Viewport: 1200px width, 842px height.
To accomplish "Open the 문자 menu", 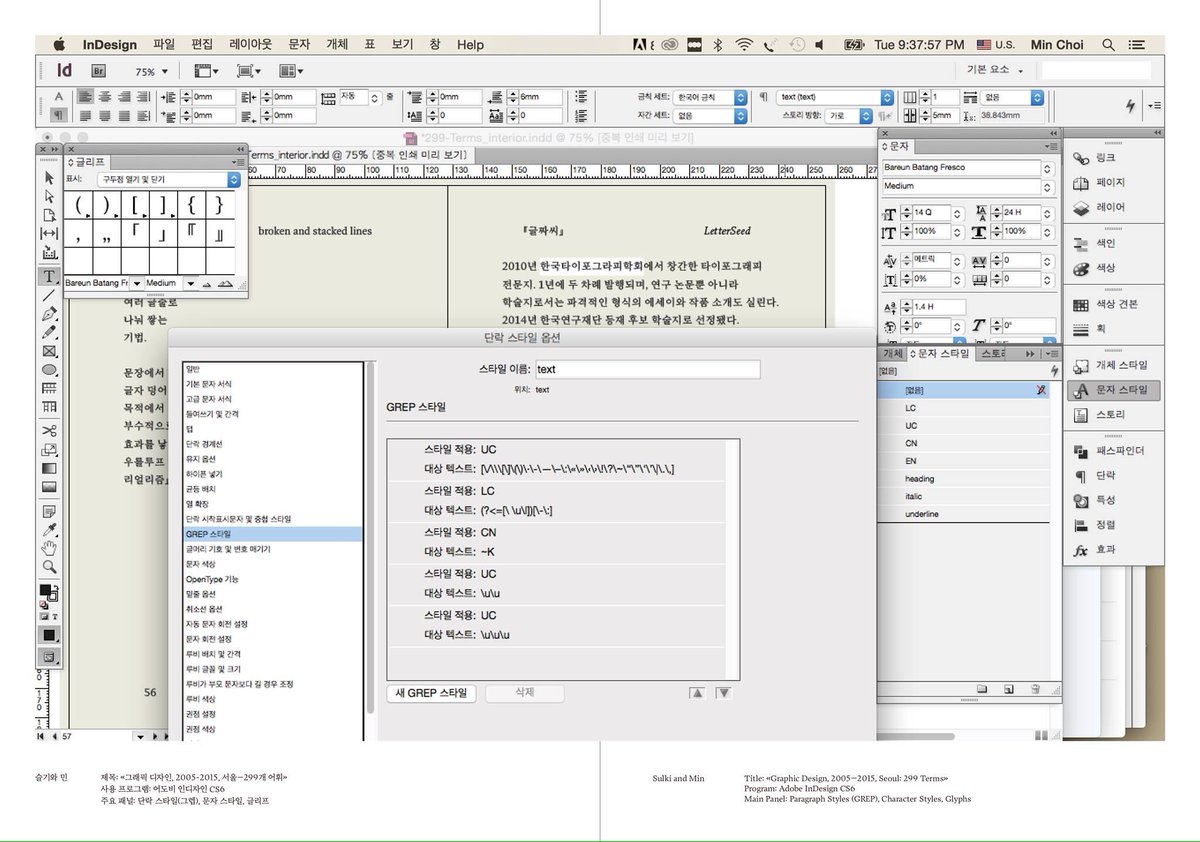I will pyautogui.click(x=299, y=45).
